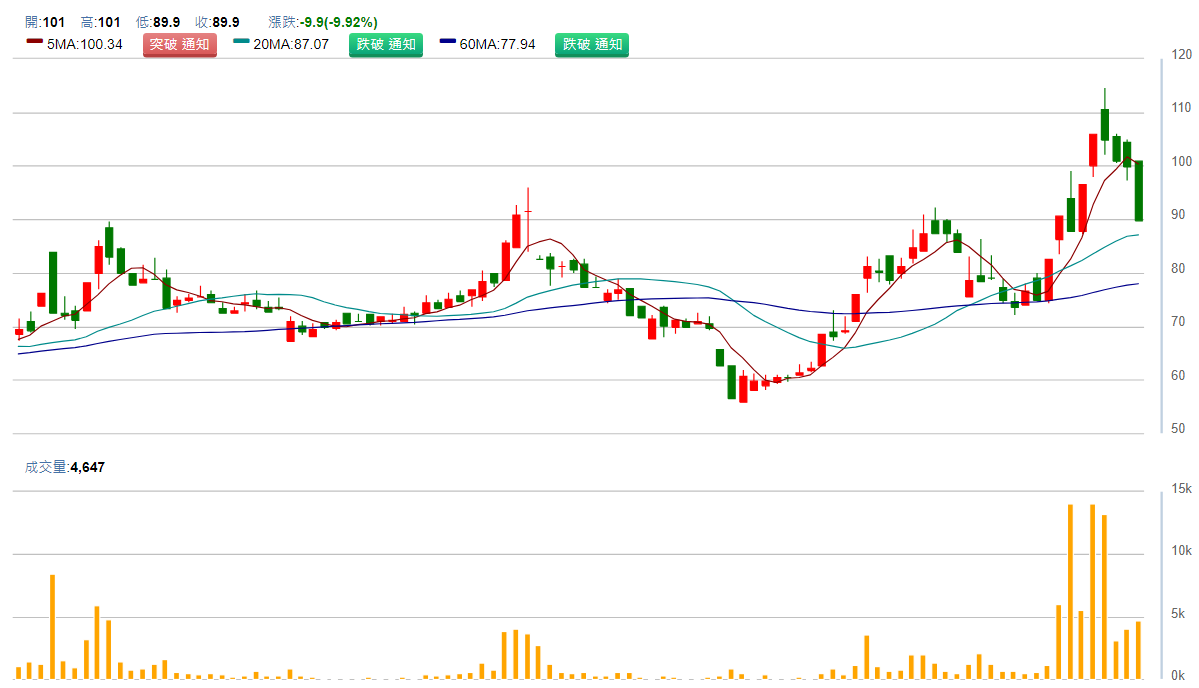This screenshot has width=1199, height=688.
Task: Click the last green candlestick on the right
Action: 1138,190
